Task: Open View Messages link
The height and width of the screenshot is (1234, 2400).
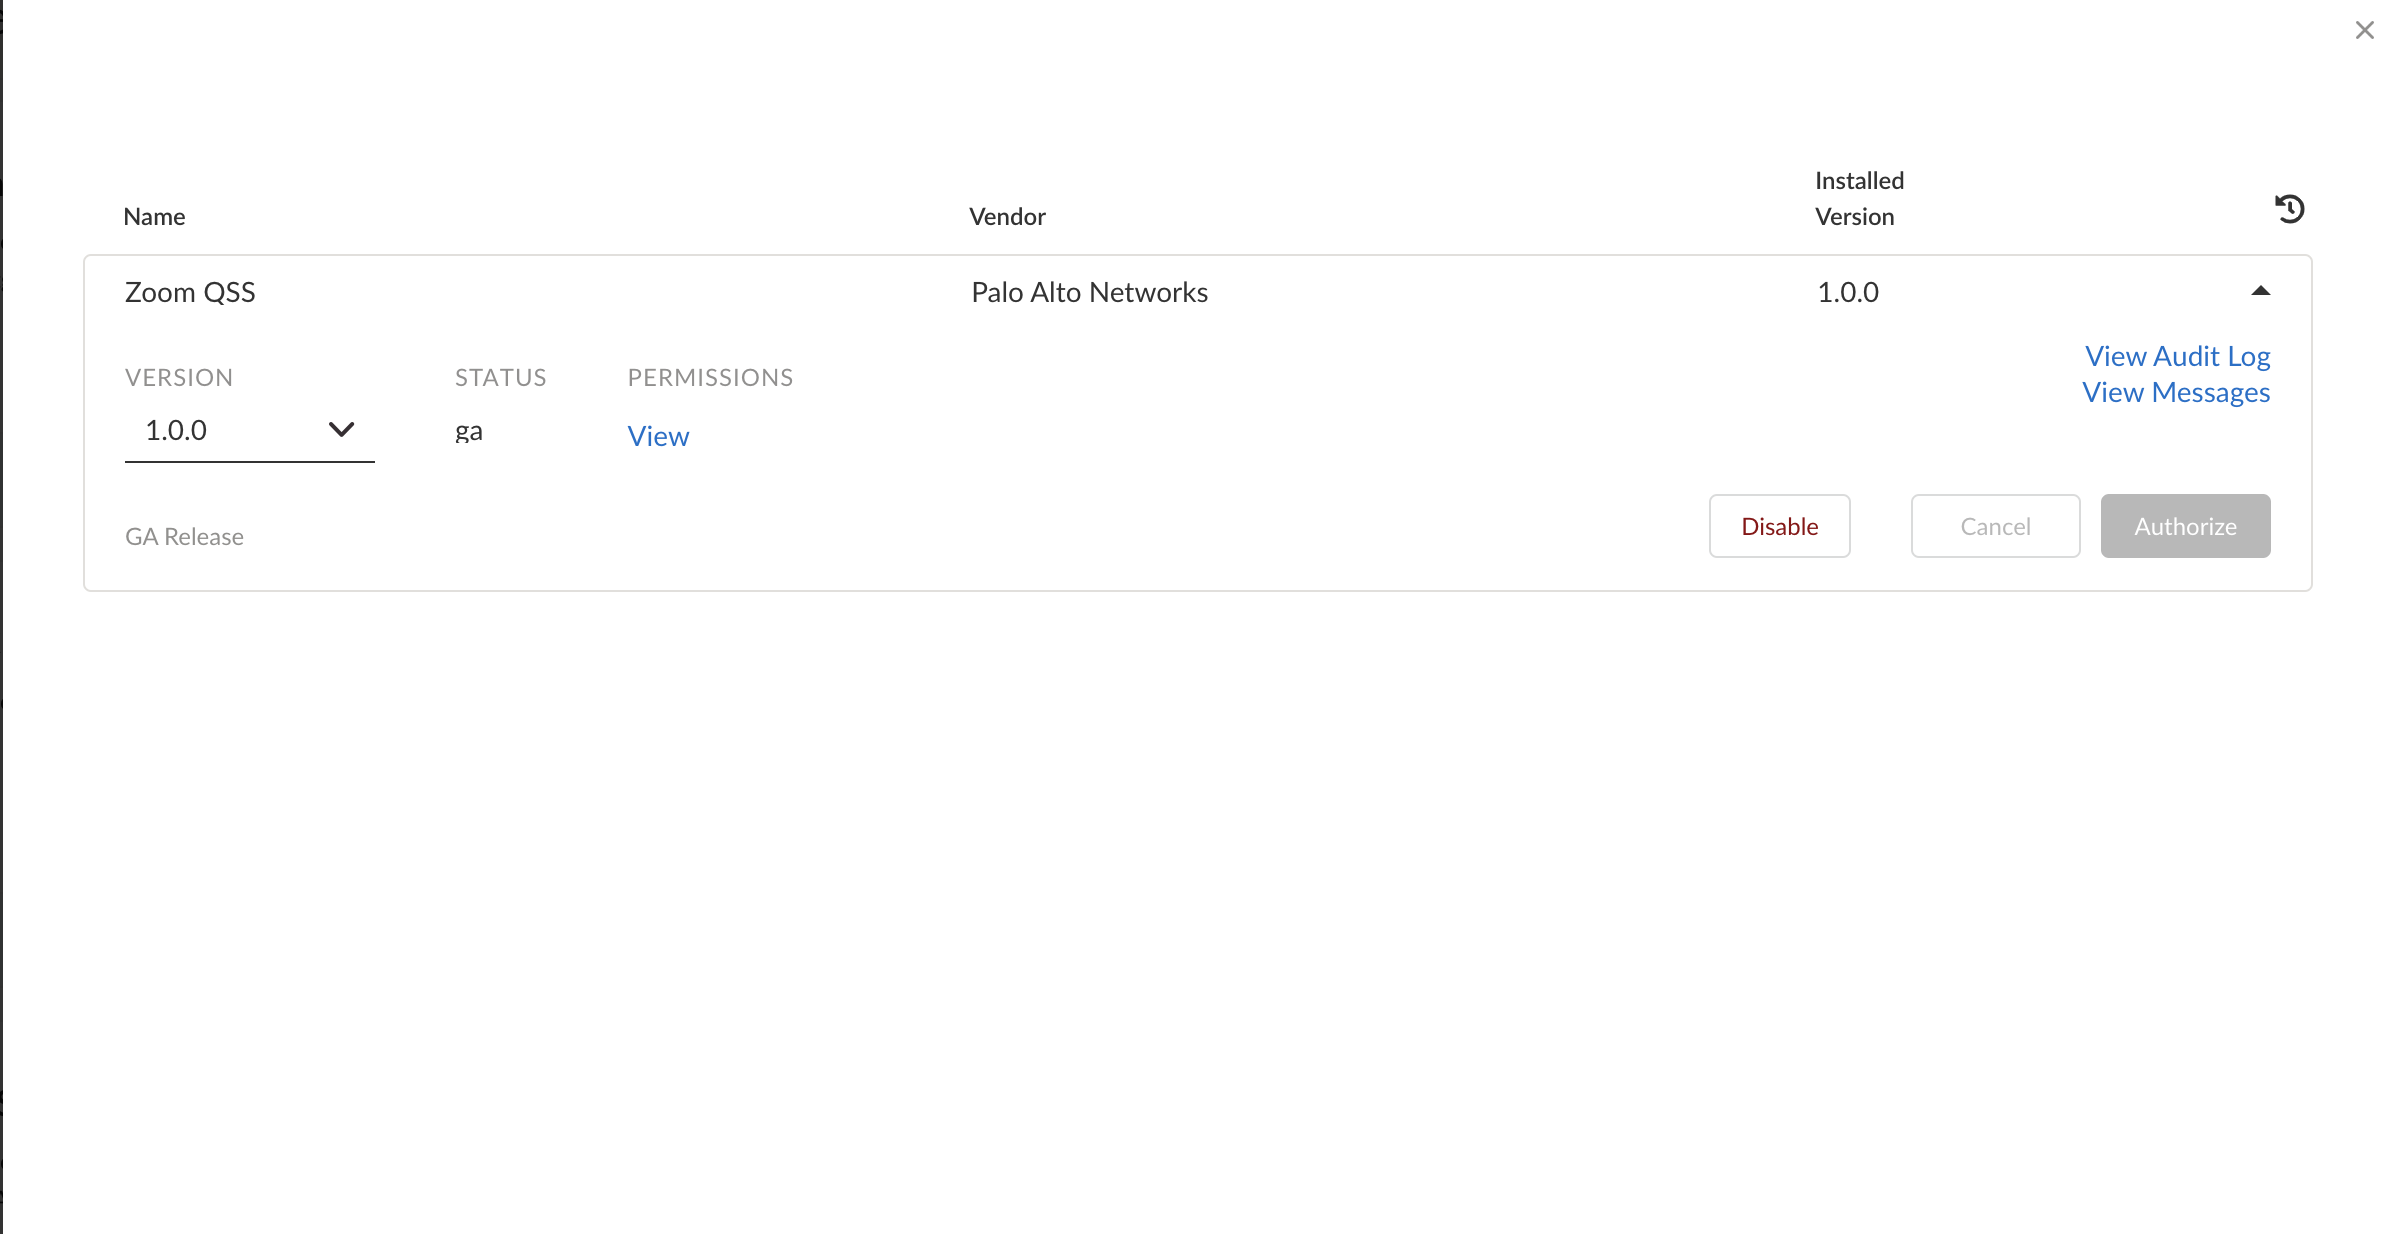Action: pos(2176,393)
